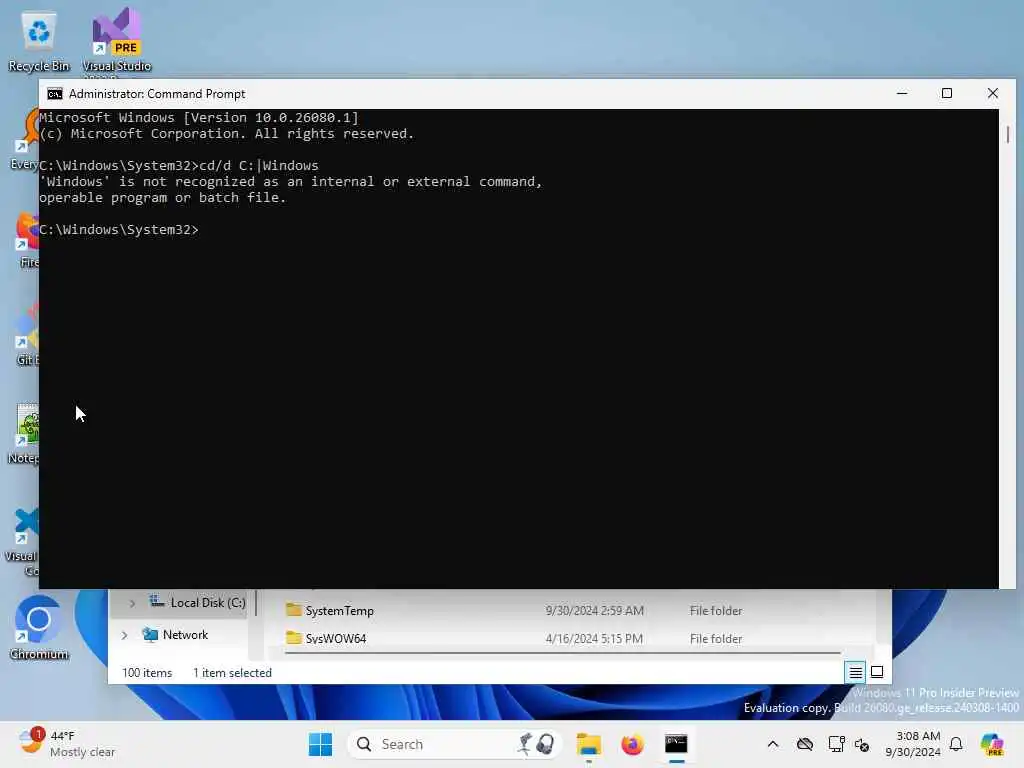Select the Command Prompt taskbar icon

[676, 744]
